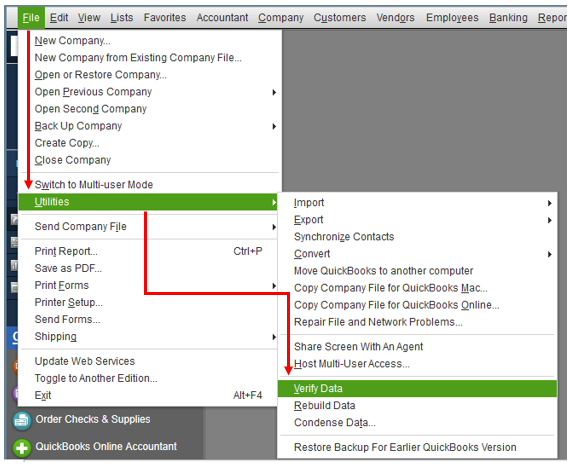
Task: Expand the Convert submenu arrow
Action: click(x=550, y=254)
